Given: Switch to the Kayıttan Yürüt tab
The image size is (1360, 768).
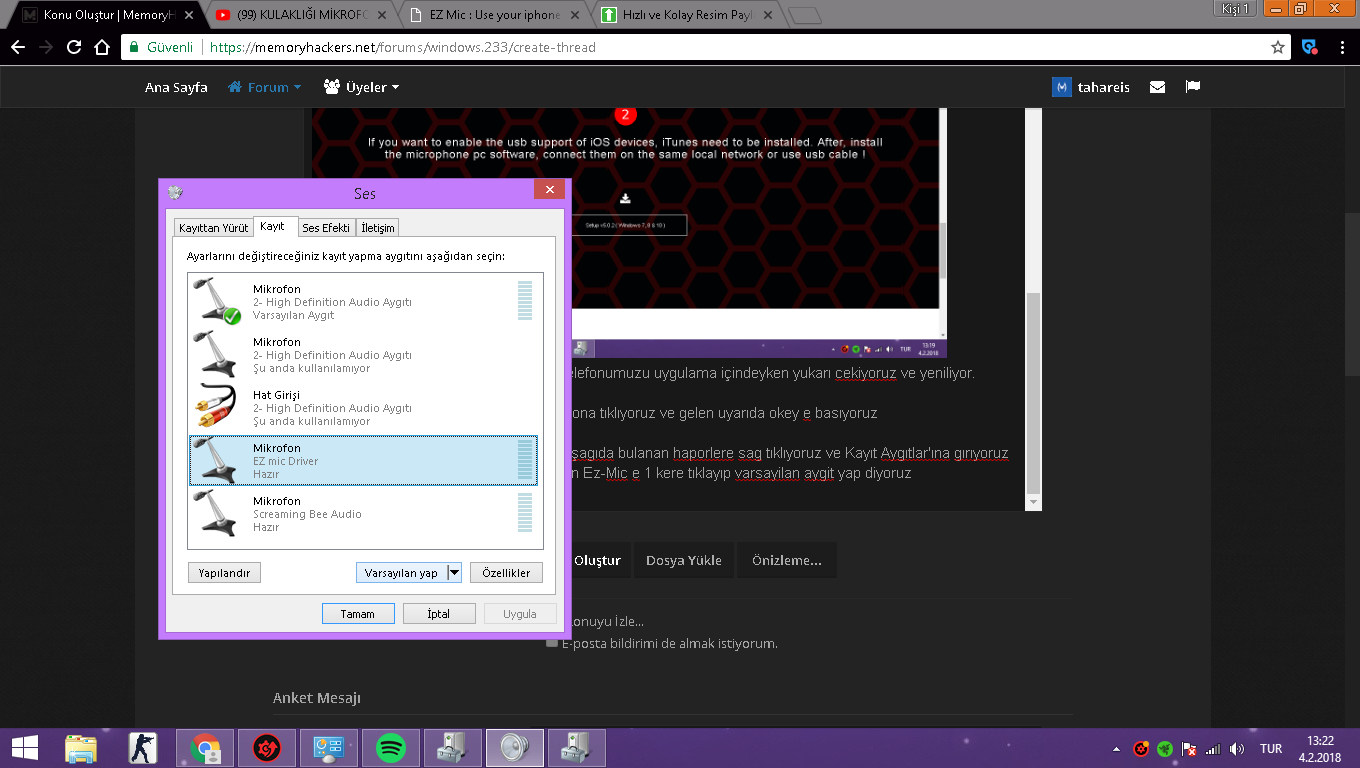Looking at the screenshot, I should 213,228.
